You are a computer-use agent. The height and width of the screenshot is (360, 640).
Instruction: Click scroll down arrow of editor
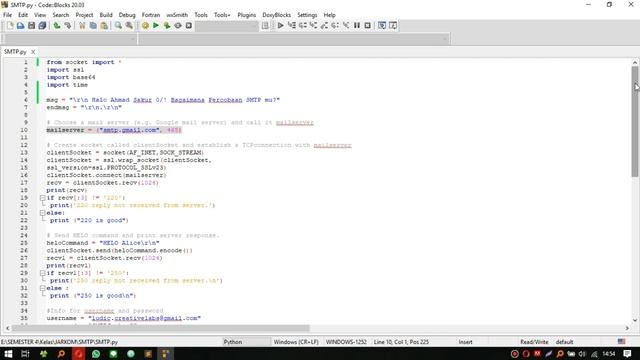[635, 320]
